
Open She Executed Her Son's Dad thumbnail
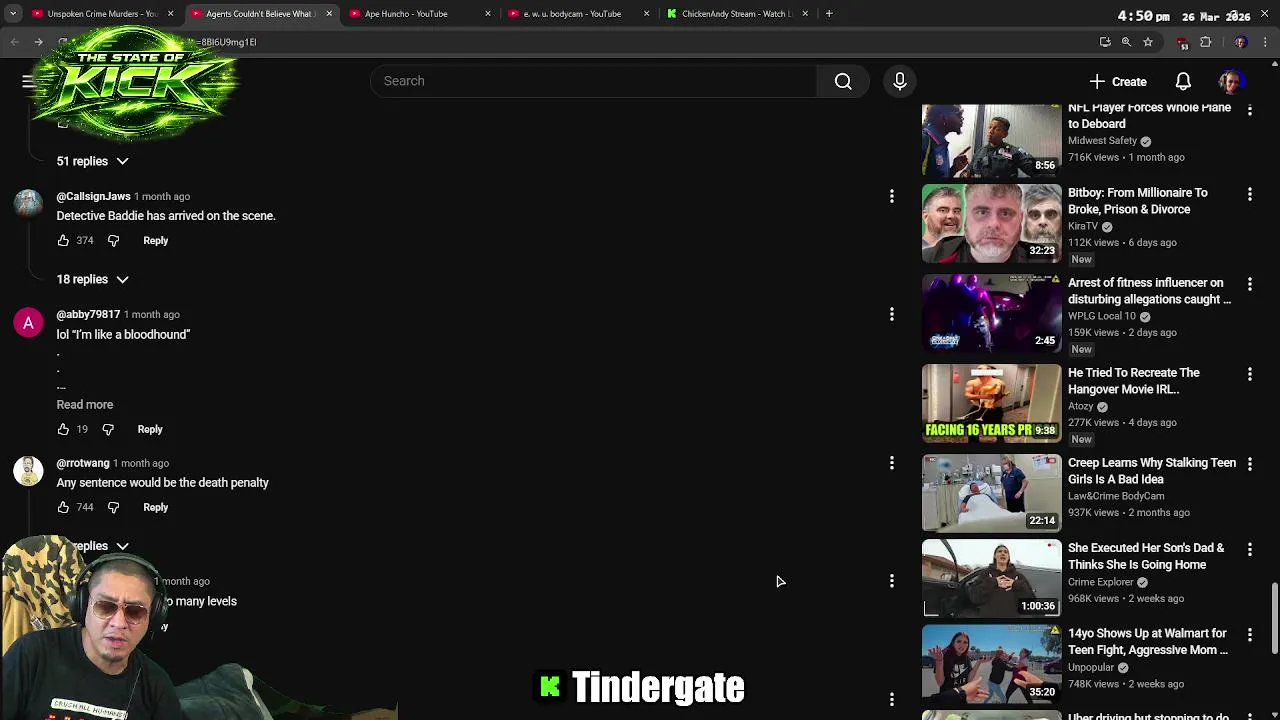tap(991, 578)
